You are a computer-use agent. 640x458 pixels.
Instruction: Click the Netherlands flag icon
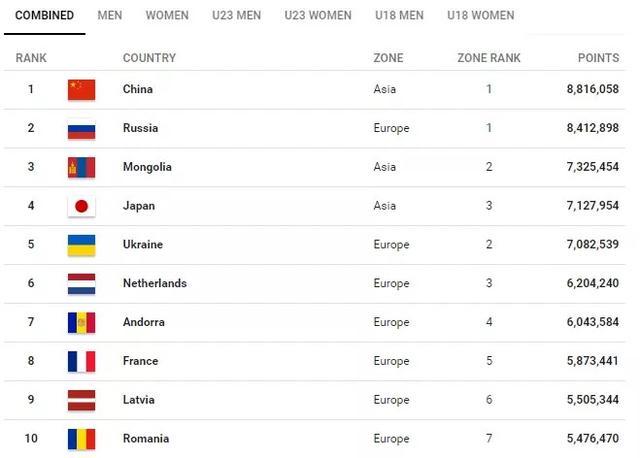[81, 283]
